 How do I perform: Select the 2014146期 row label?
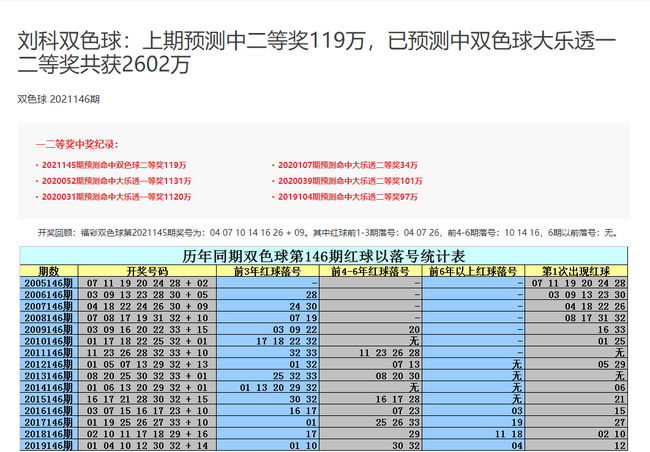[49, 387]
